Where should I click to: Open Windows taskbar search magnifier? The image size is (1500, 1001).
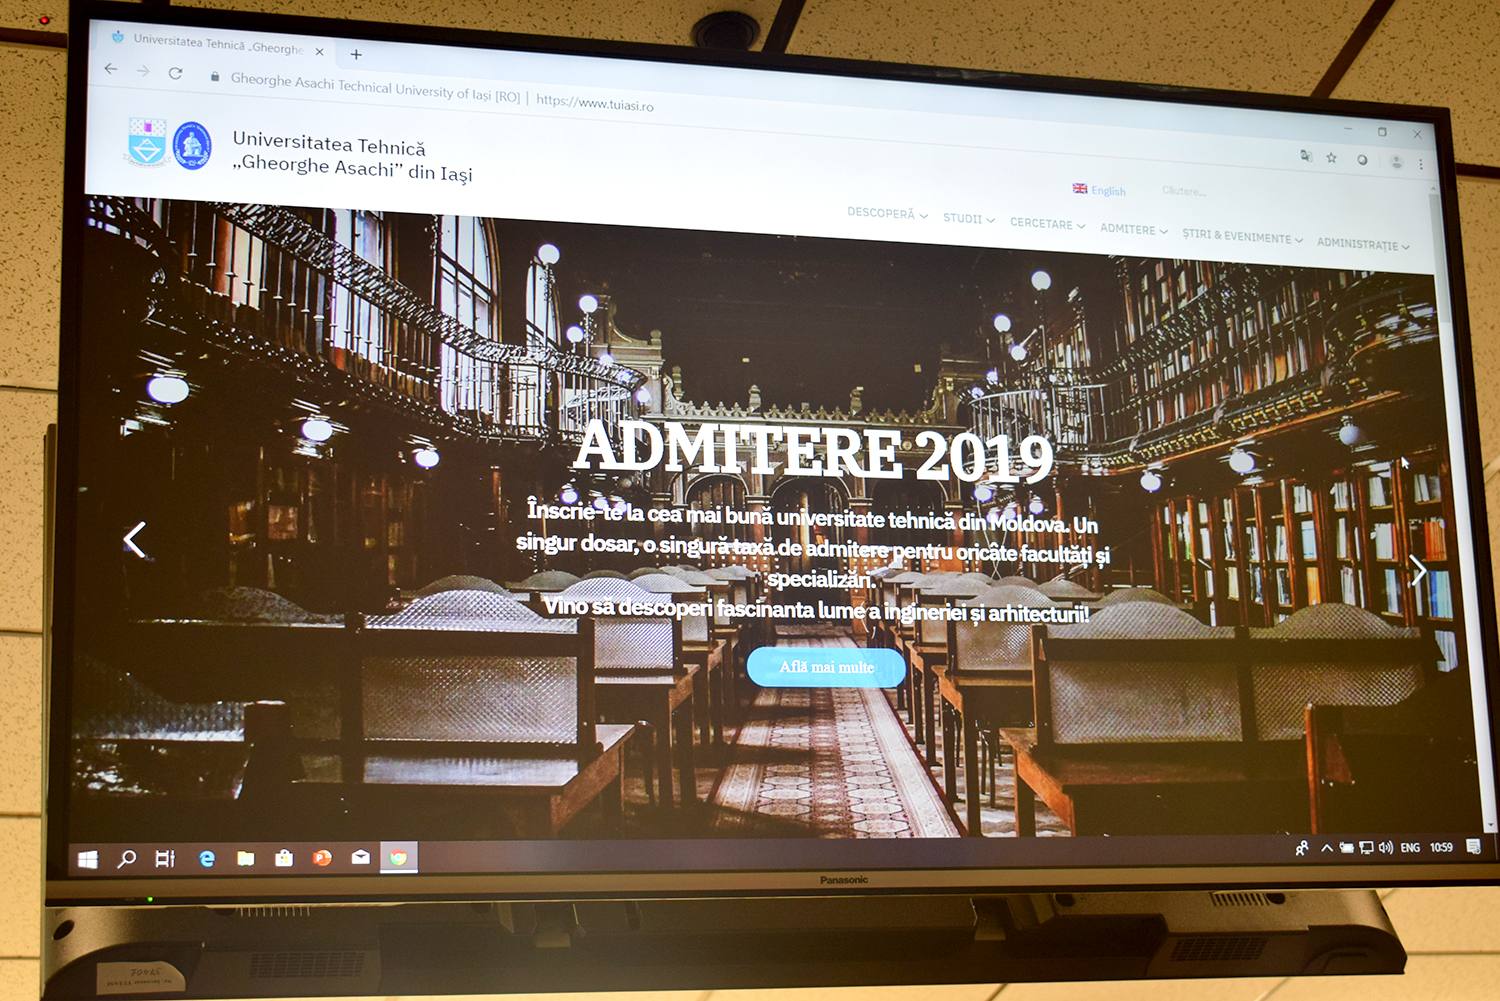click(126, 859)
